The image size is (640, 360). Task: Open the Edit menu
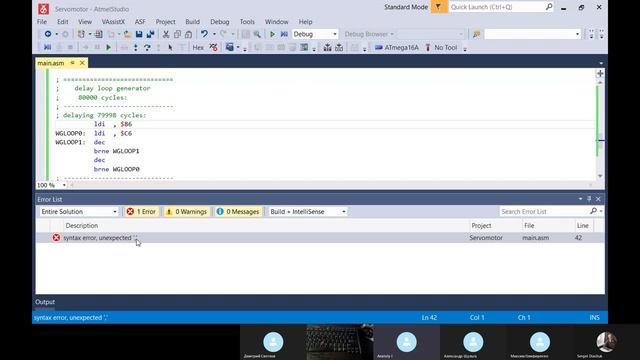(x=62, y=22)
